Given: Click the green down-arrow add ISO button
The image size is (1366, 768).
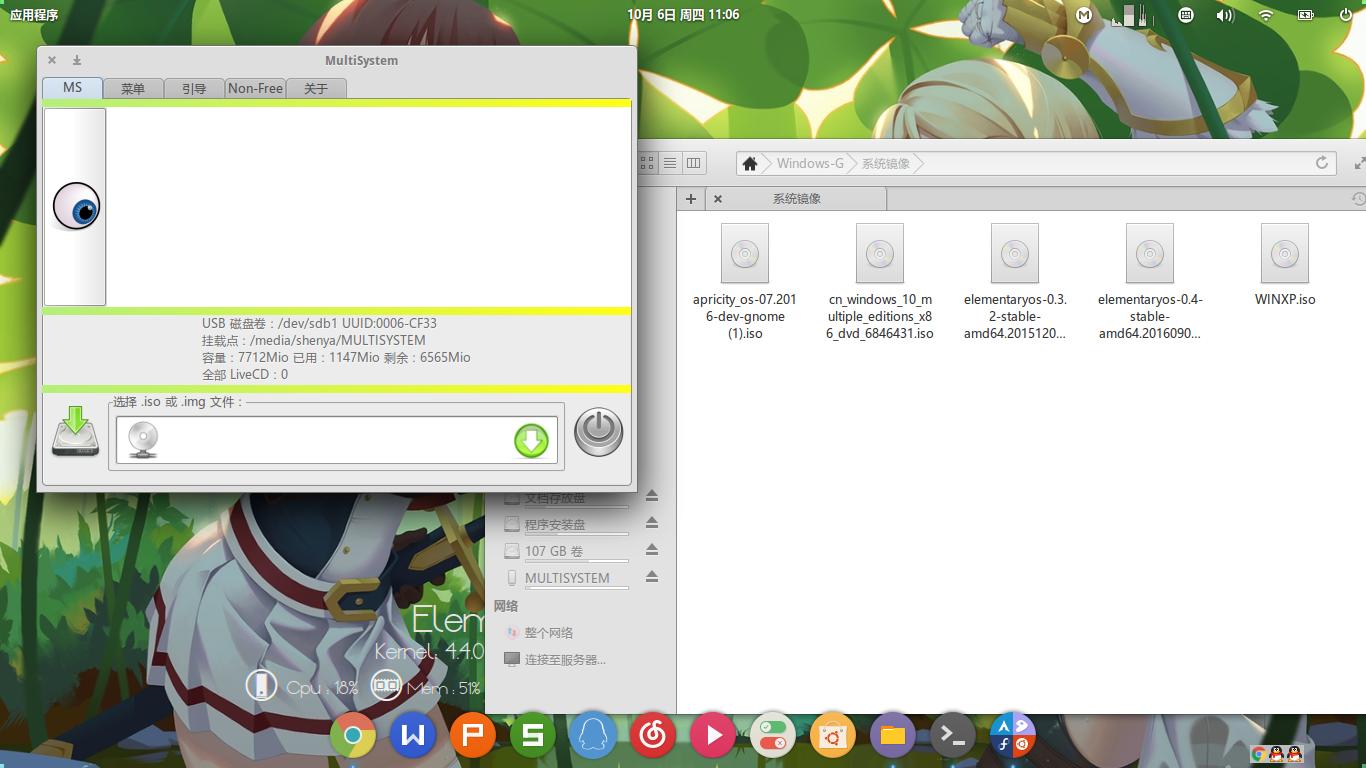Looking at the screenshot, I should [531, 440].
